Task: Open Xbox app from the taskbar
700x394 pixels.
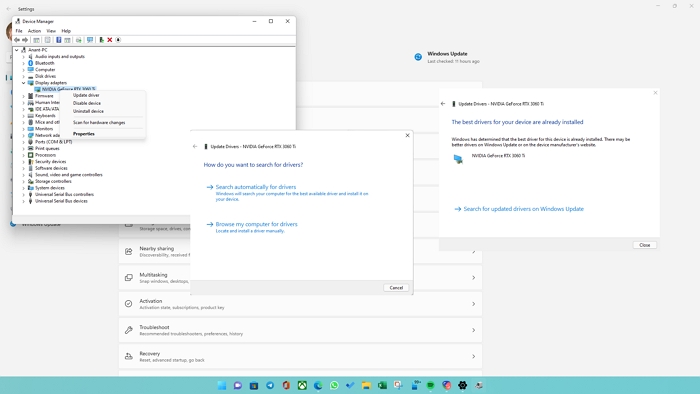Action: 302,385
